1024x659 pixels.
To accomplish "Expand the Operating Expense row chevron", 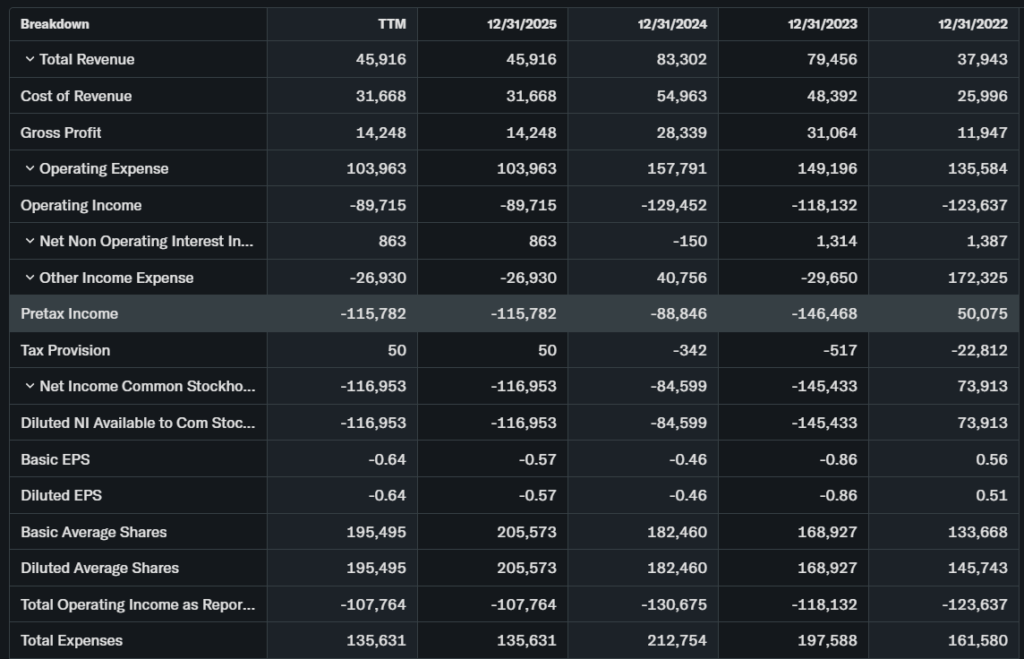I will point(30,169).
